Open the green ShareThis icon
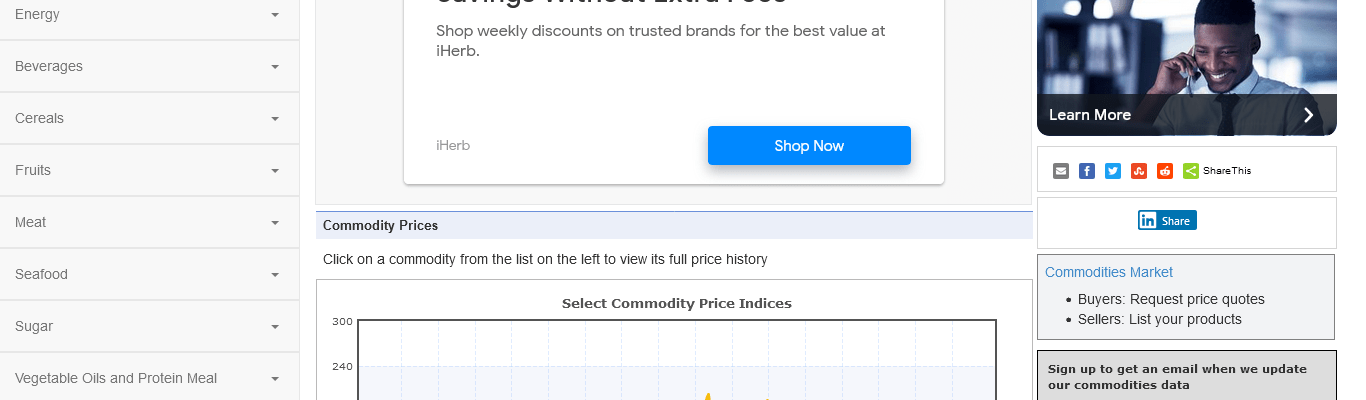Viewport: 1366px width, 400px height. pos(1191,171)
